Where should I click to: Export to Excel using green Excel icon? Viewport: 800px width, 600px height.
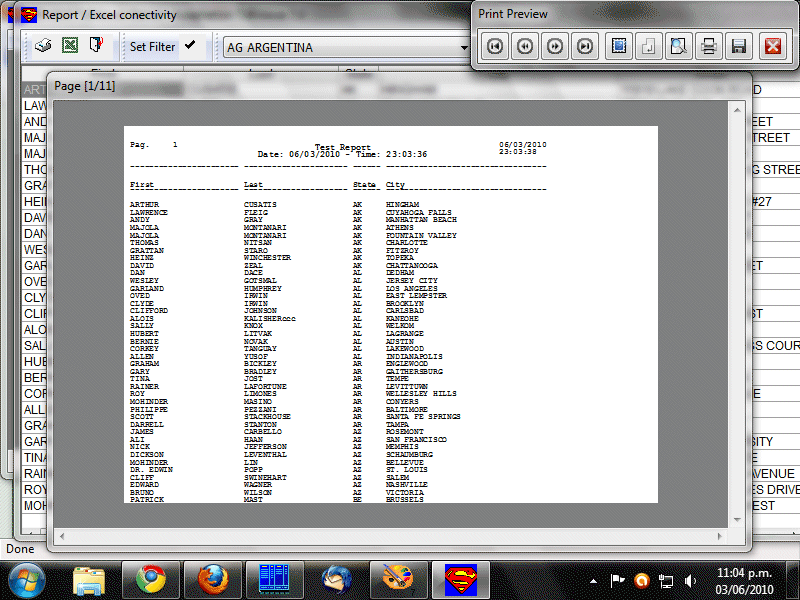[x=70, y=46]
